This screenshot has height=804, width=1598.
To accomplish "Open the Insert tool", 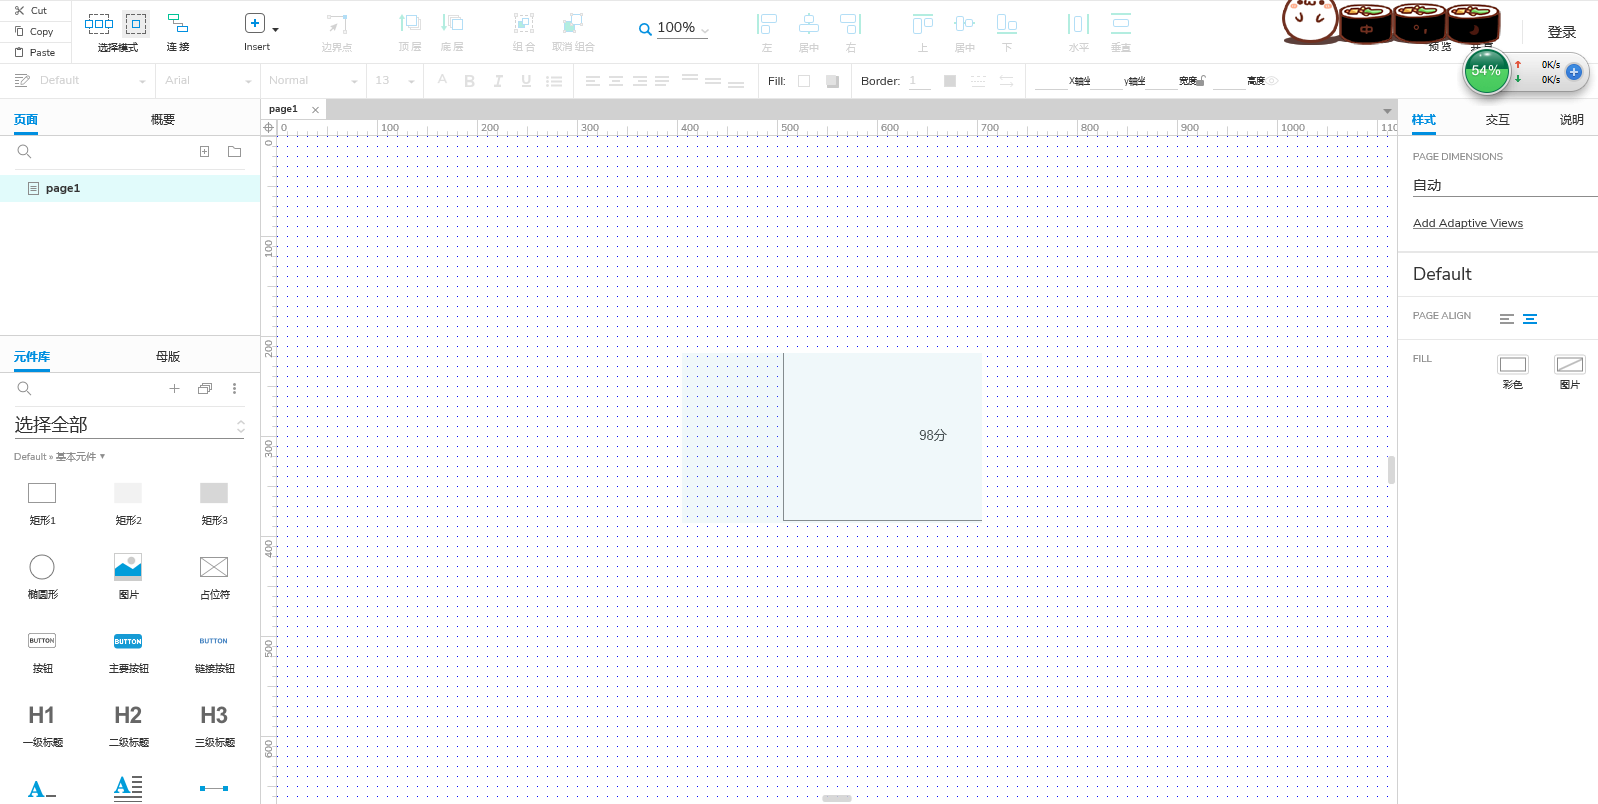I will 256,32.
